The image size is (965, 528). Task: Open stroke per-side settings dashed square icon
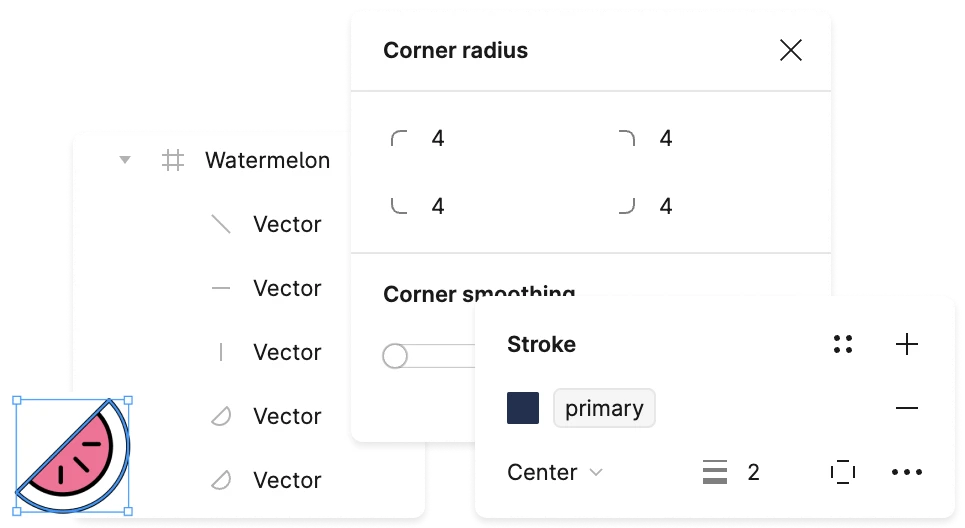843,472
